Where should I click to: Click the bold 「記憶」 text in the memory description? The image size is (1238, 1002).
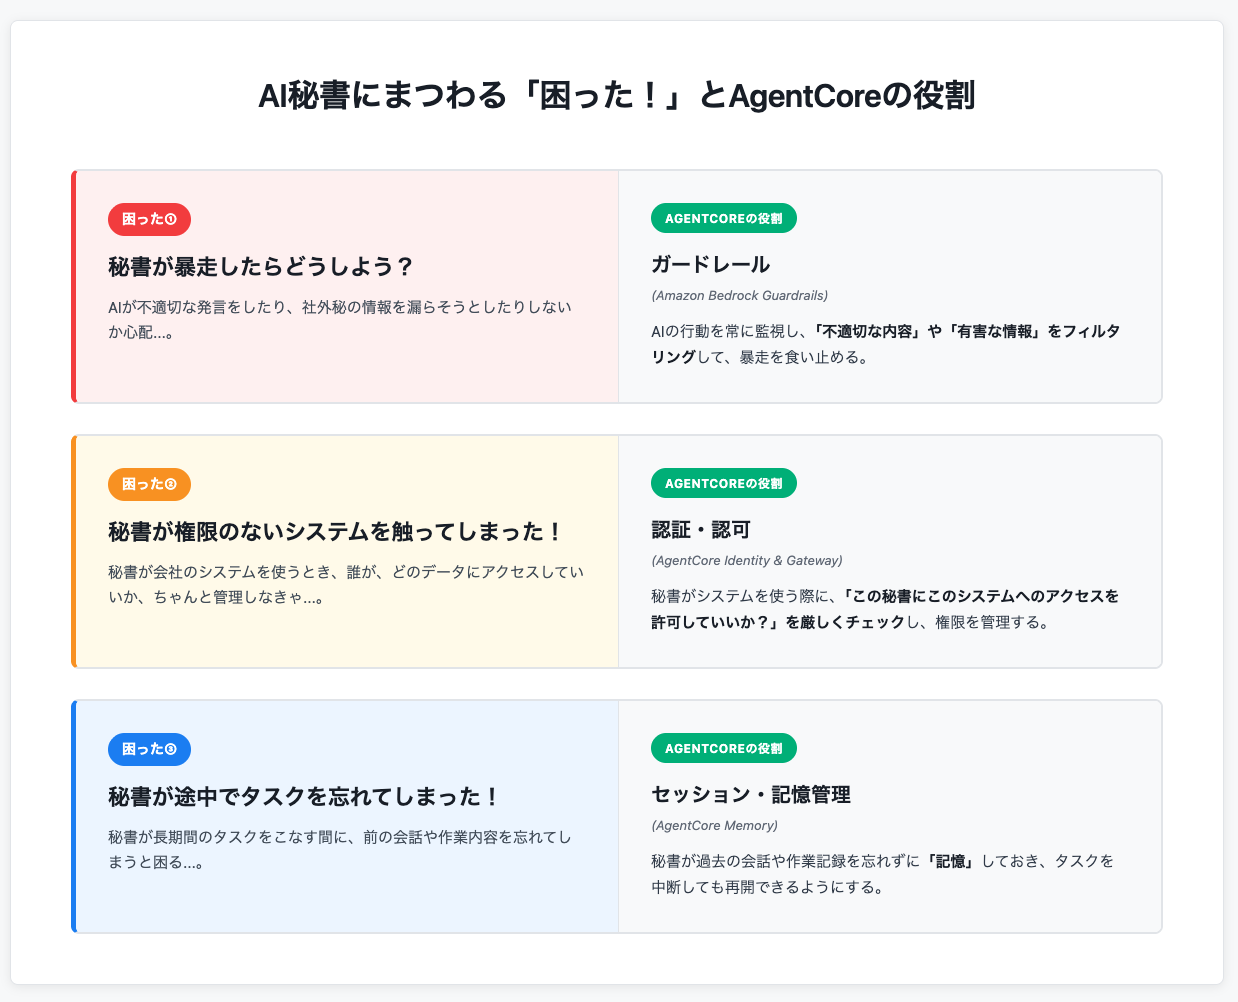pos(950,861)
